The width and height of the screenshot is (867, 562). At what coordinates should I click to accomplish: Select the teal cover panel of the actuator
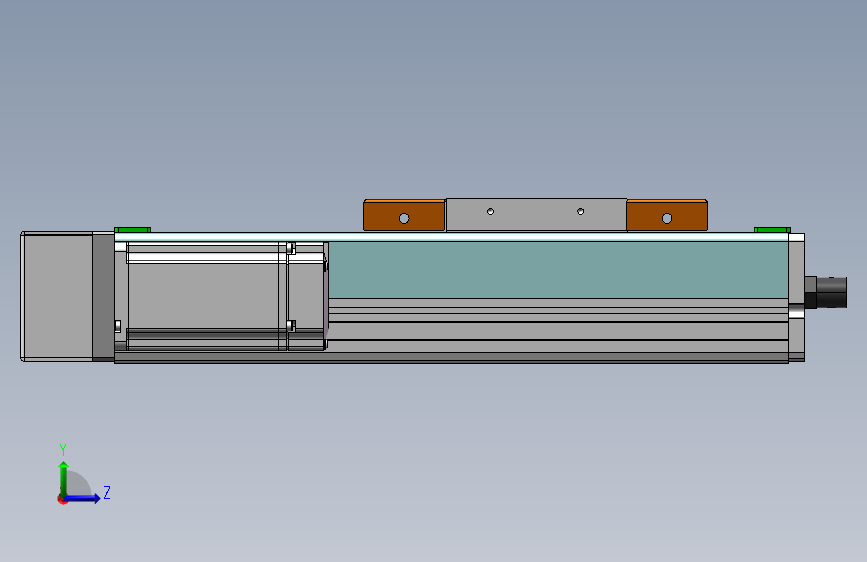[558, 270]
